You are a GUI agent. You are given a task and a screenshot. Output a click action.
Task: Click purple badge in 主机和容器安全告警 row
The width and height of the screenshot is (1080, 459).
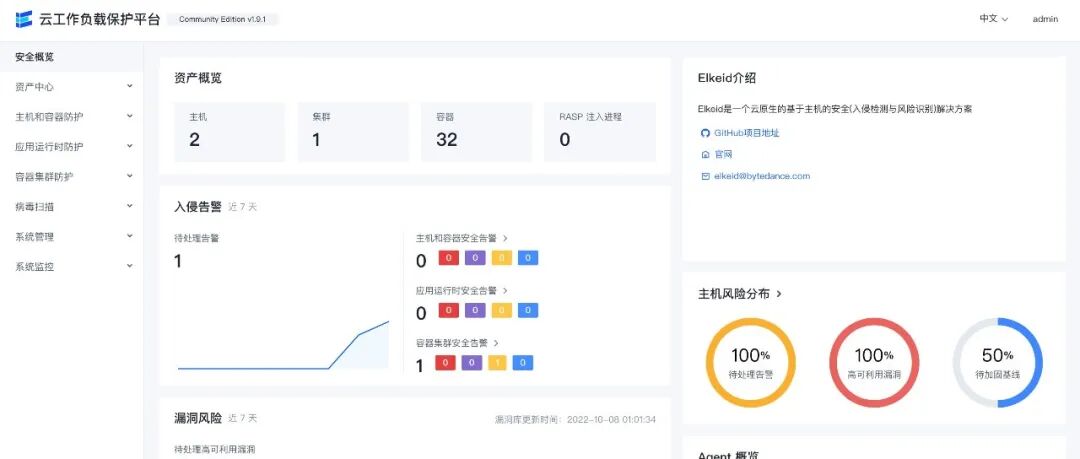coord(475,258)
